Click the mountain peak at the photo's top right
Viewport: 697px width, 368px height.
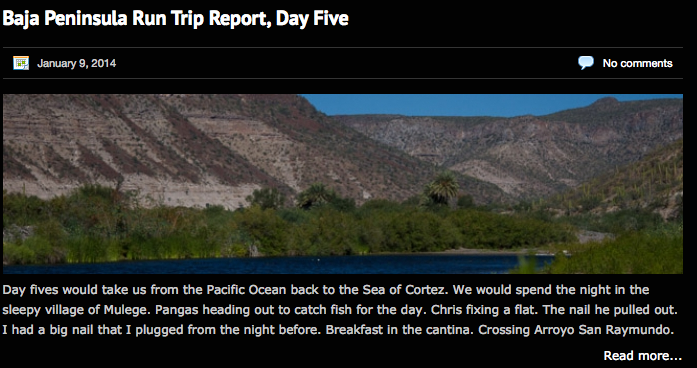pos(606,103)
